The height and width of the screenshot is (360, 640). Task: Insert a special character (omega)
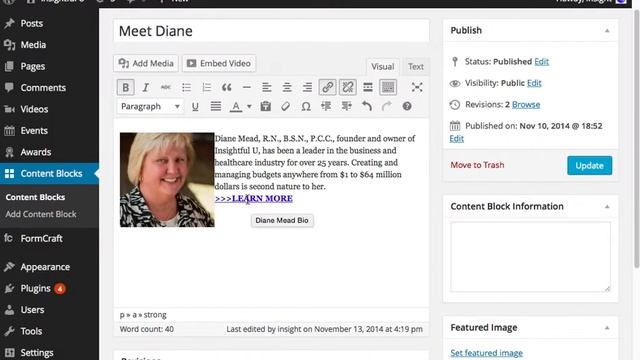pos(306,107)
